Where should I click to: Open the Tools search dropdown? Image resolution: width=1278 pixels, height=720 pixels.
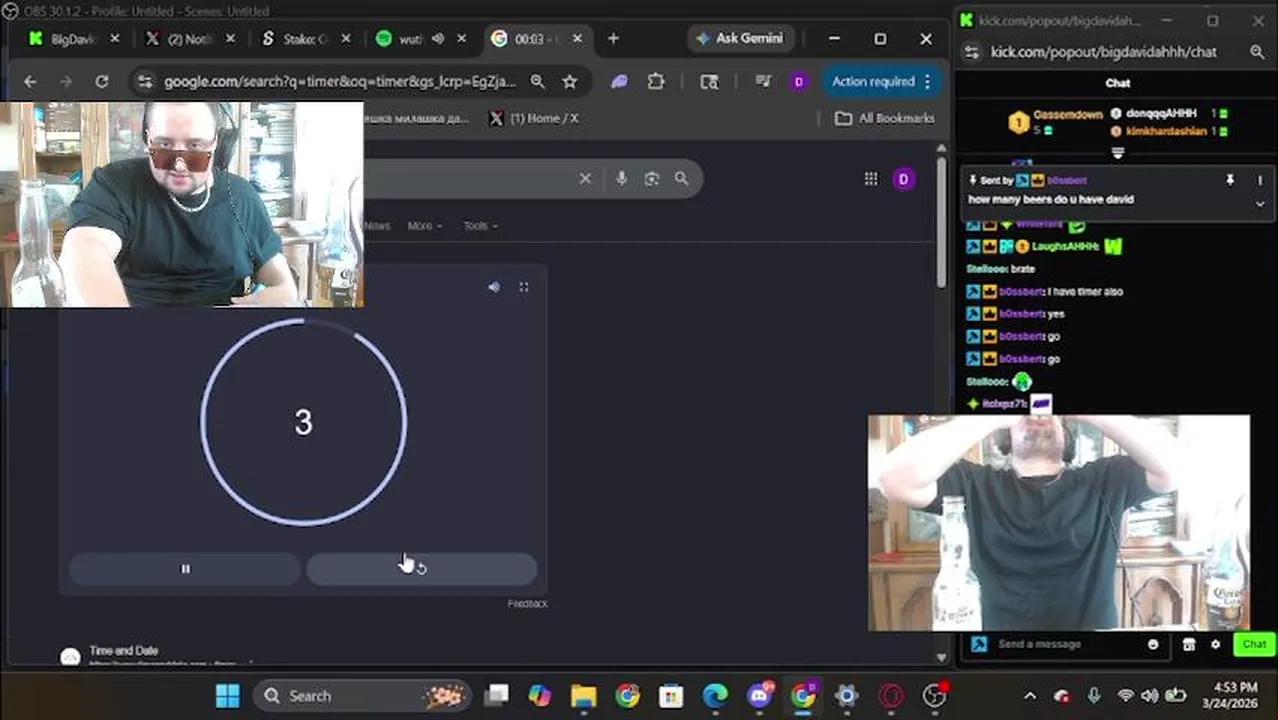click(480, 226)
